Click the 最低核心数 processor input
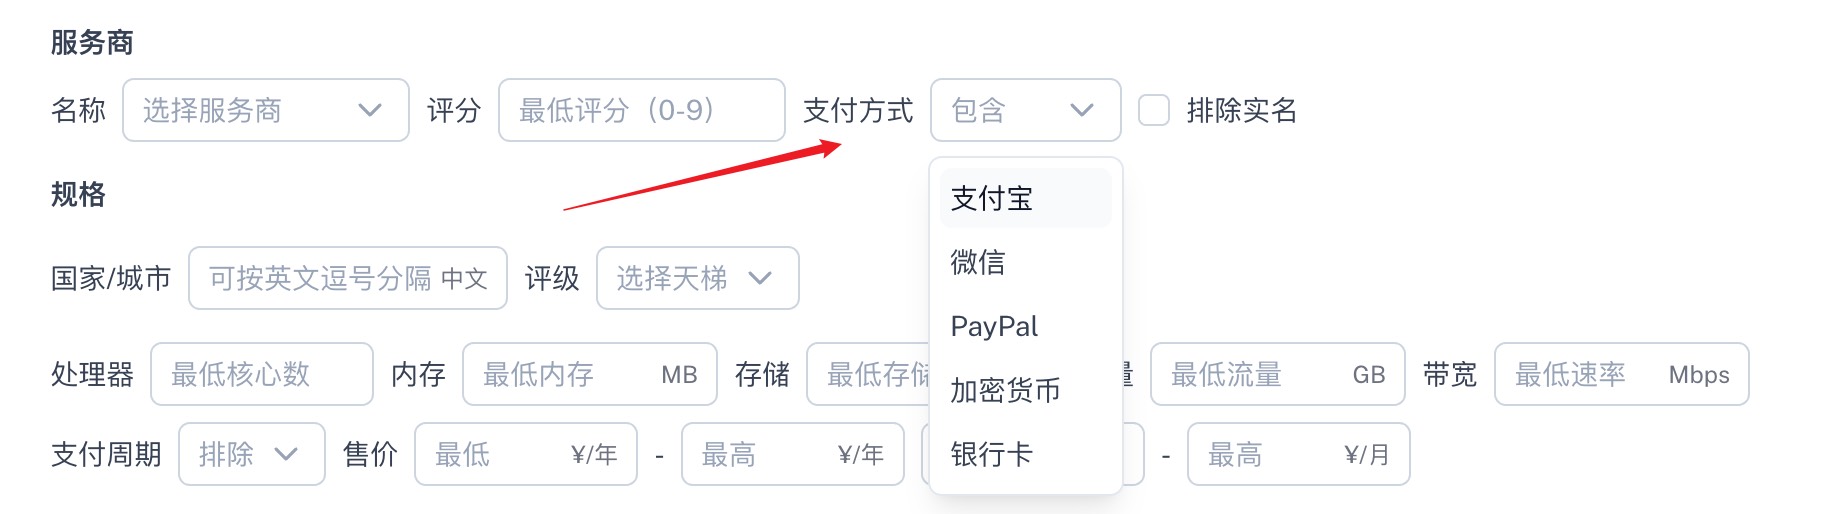This screenshot has width=1824, height=514. [x=262, y=374]
